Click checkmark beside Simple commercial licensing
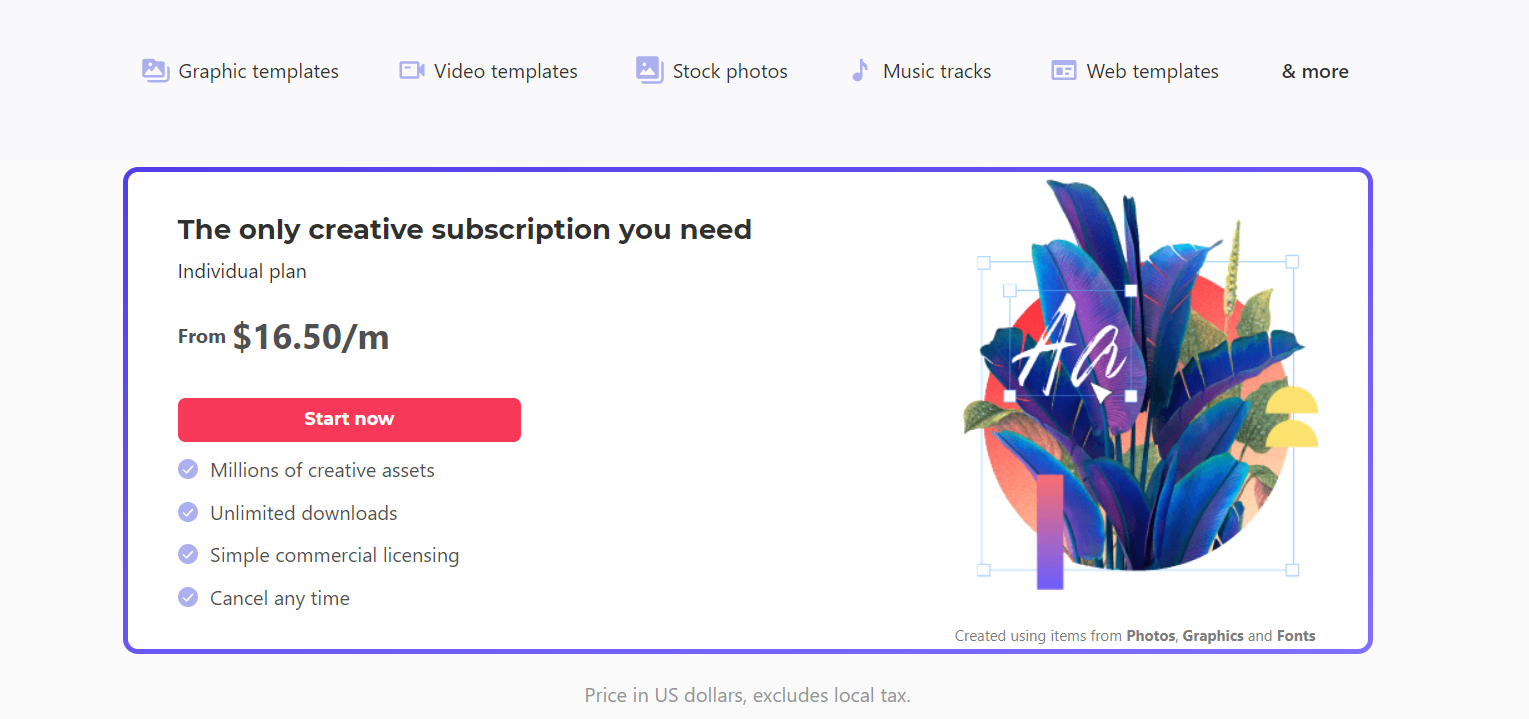 coord(188,554)
